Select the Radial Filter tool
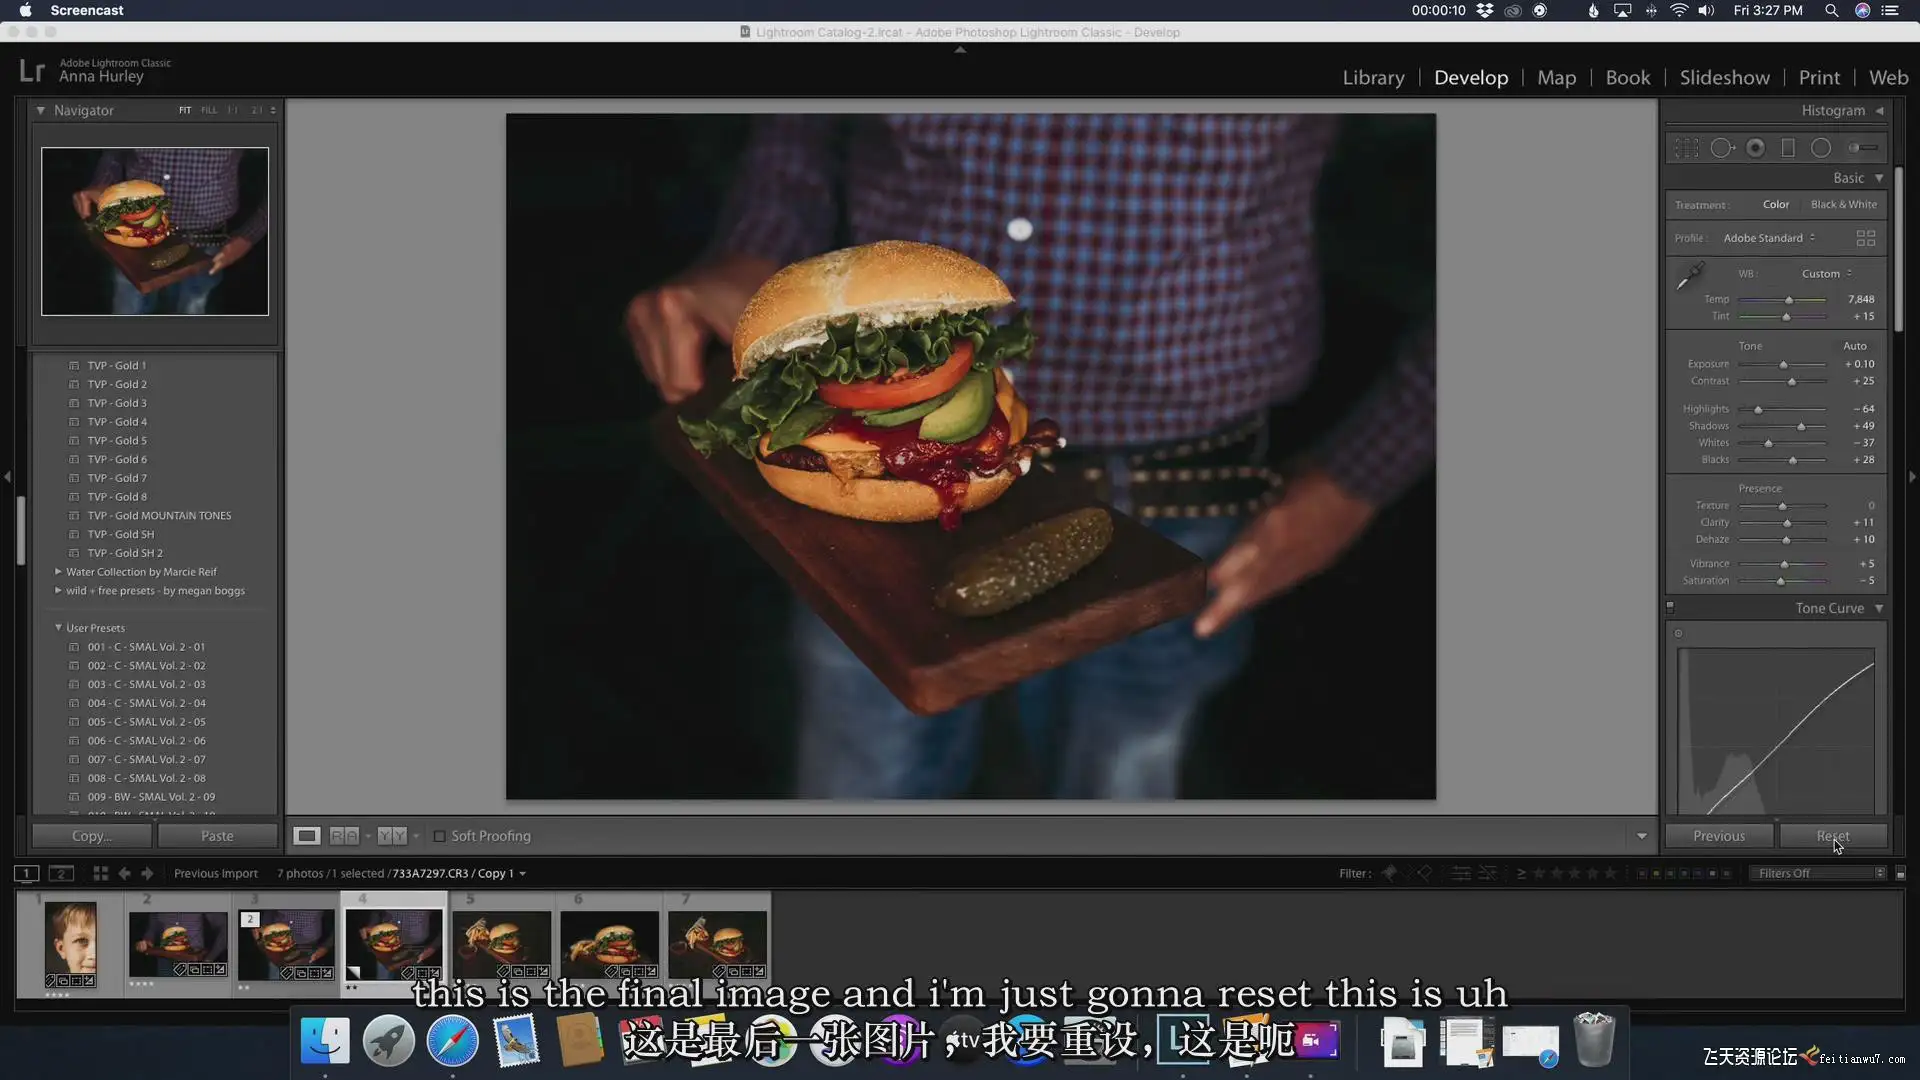Viewport: 1920px width, 1080px height. click(x=1821, y=148)
